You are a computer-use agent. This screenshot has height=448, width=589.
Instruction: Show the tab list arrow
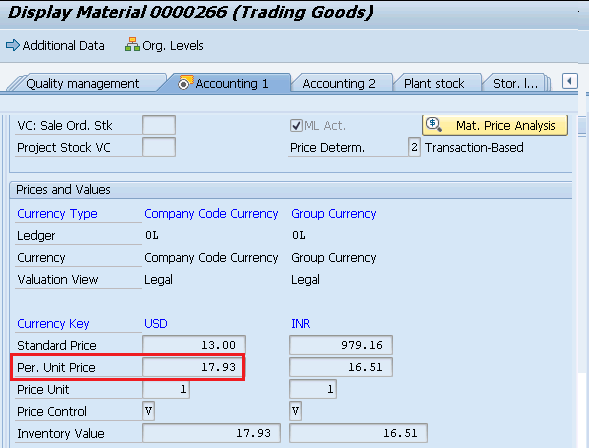[x=569, y=81]
